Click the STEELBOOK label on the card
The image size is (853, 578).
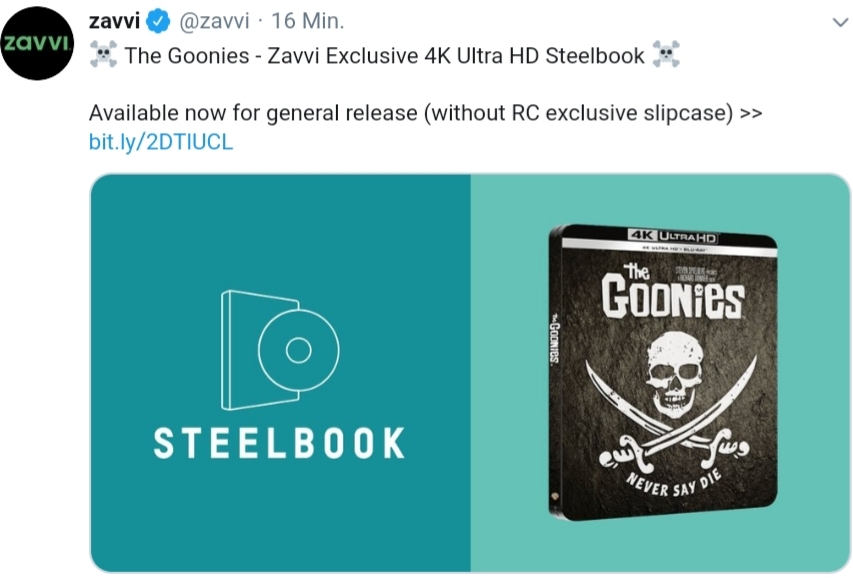pyautogui.click(x=280, y=443)
